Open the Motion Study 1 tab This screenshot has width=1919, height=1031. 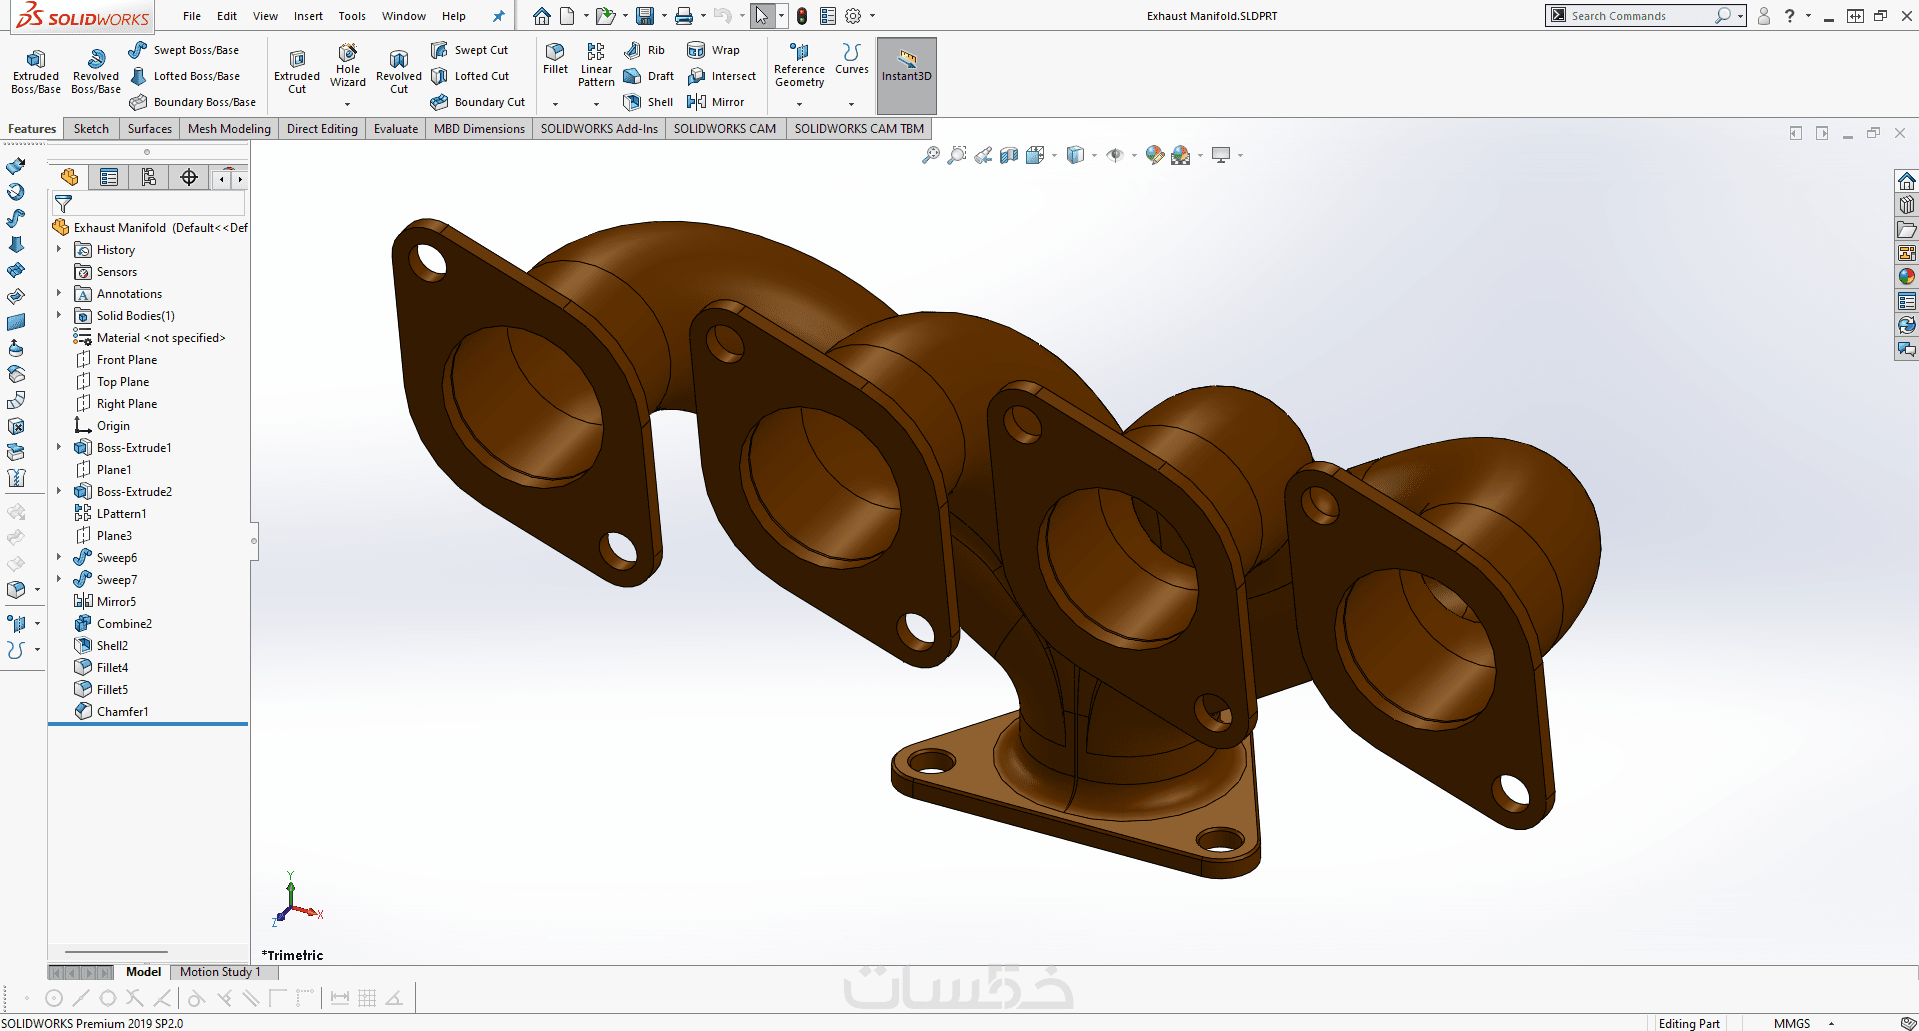tap(220, 972)
